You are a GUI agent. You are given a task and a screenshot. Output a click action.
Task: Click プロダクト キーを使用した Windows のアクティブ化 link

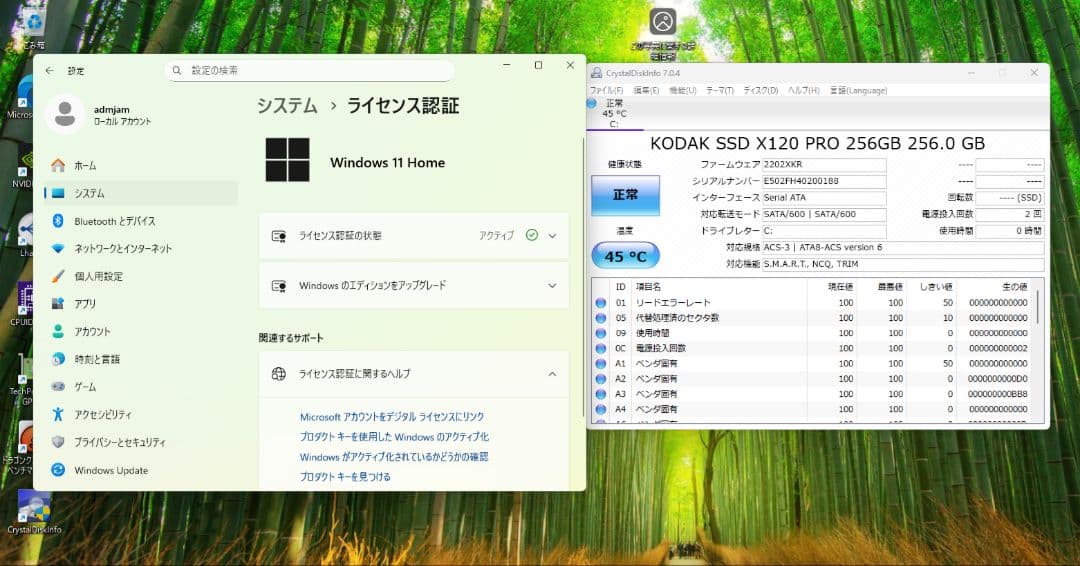(394, 437)
